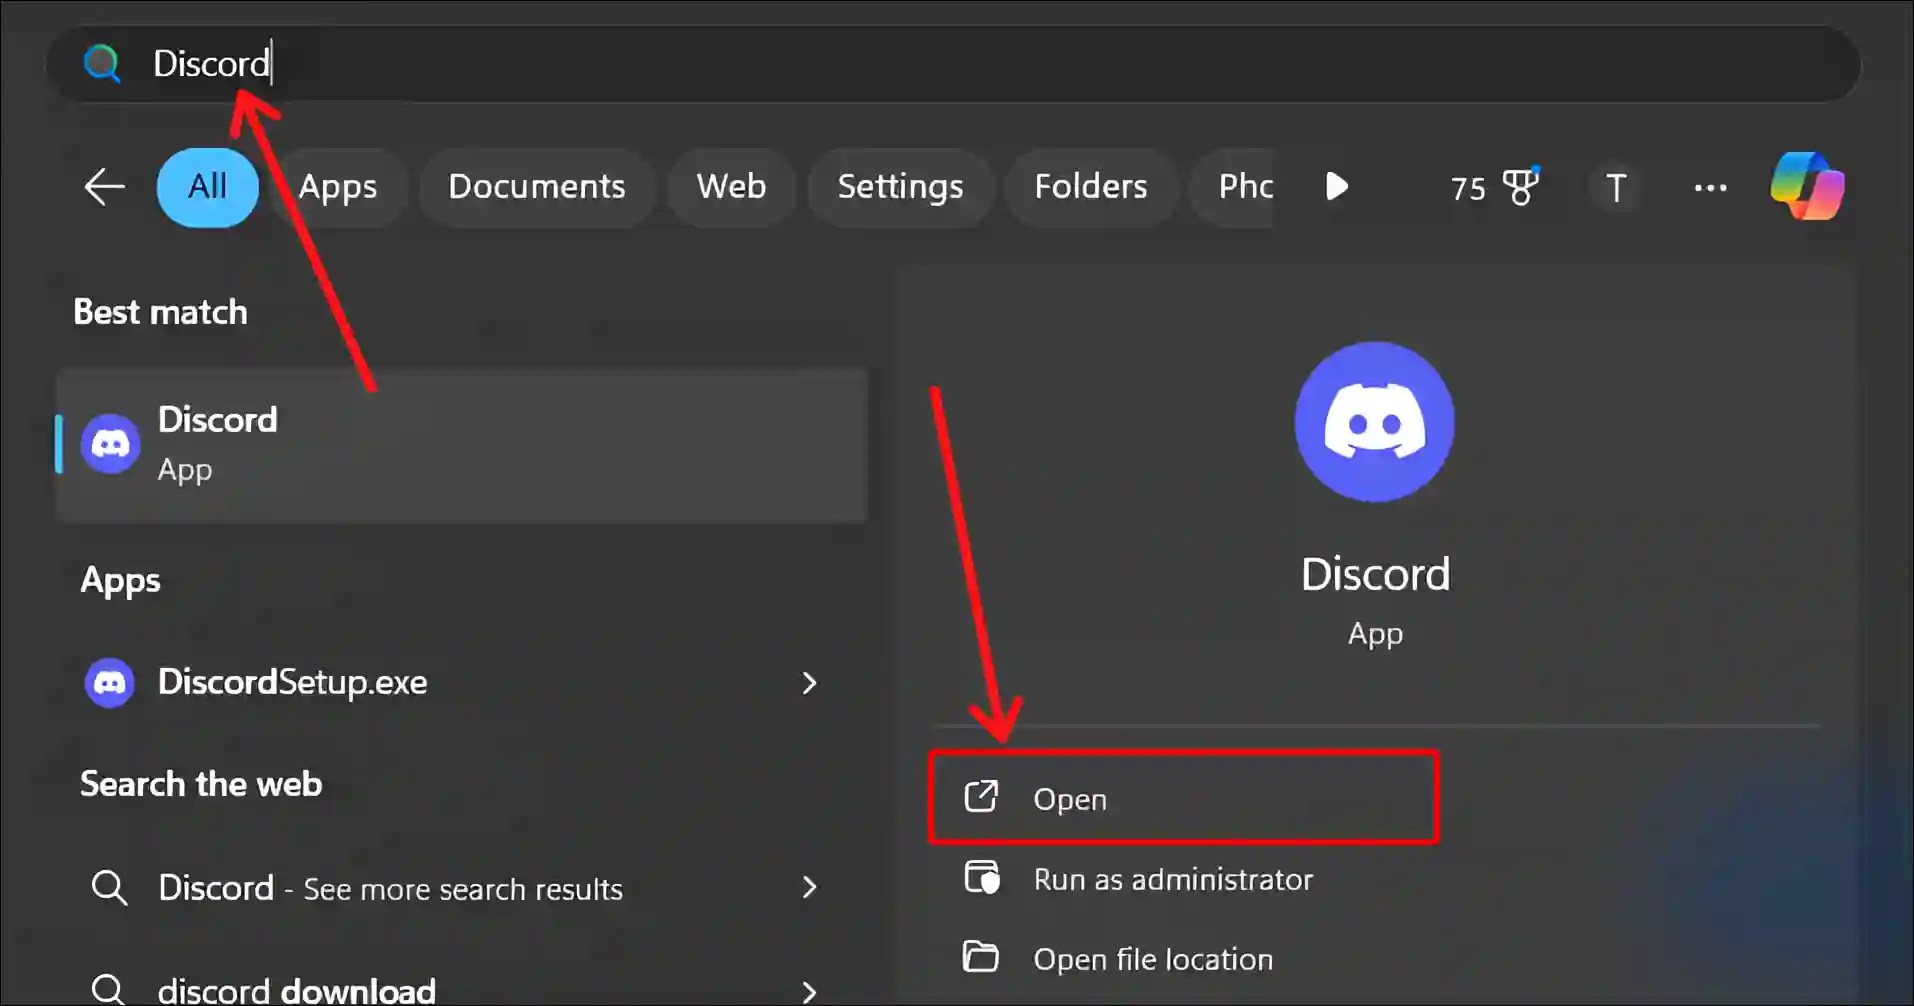Click the Run as administrator shield icon
The image size is (1914, 1006).
point(981,877)
